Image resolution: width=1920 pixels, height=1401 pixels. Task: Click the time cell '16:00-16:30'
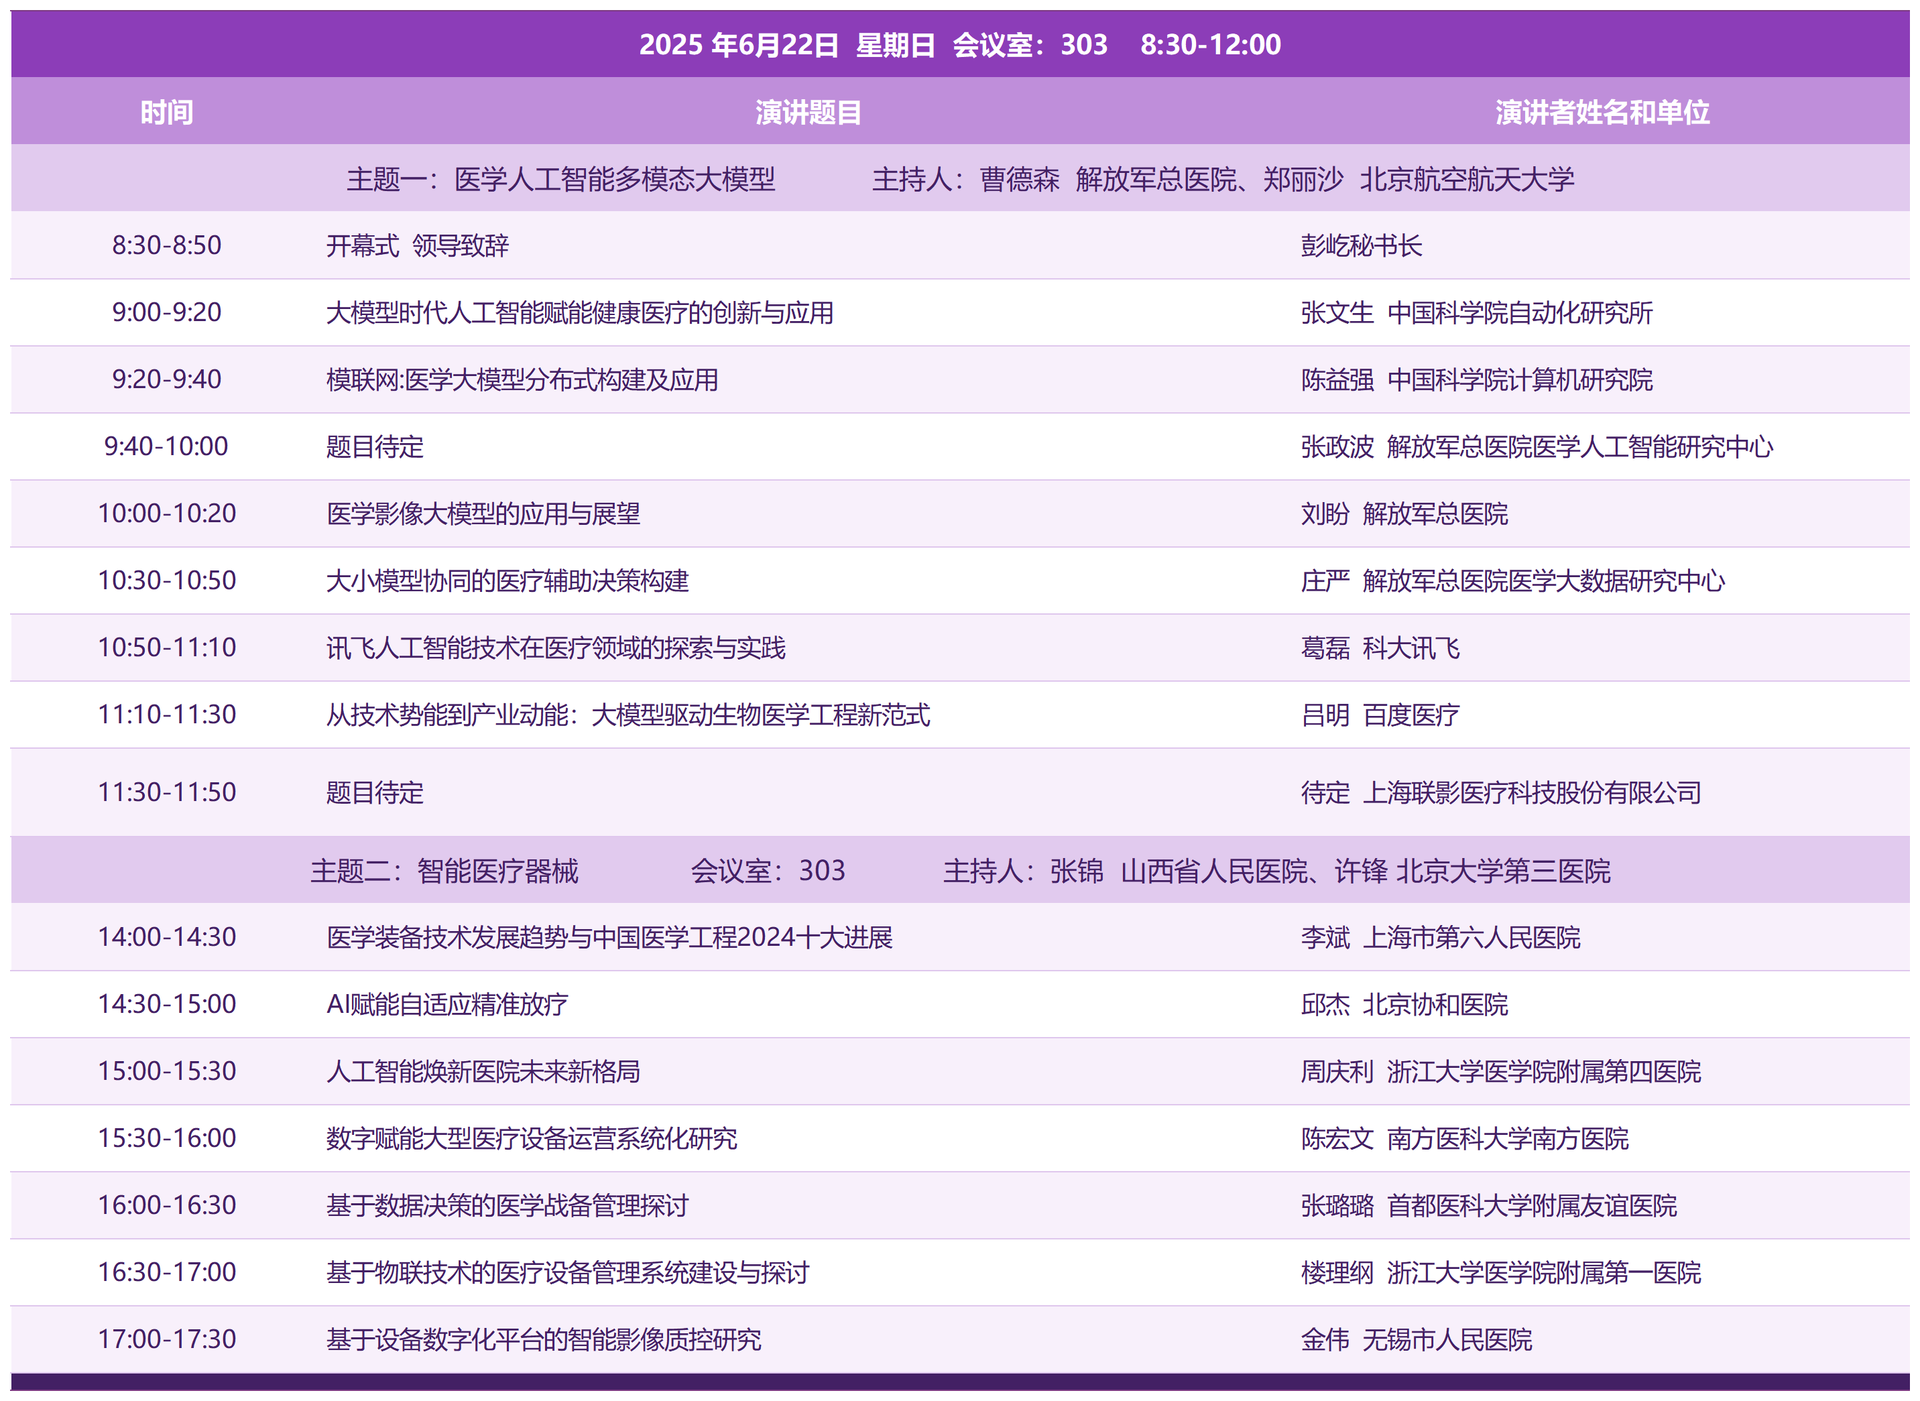166,1206
